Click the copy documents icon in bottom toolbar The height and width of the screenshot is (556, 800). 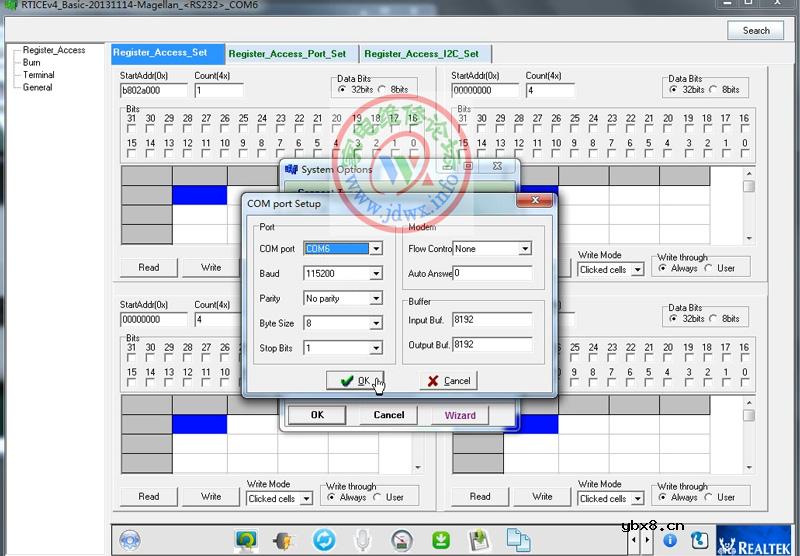tap(517, 540)
